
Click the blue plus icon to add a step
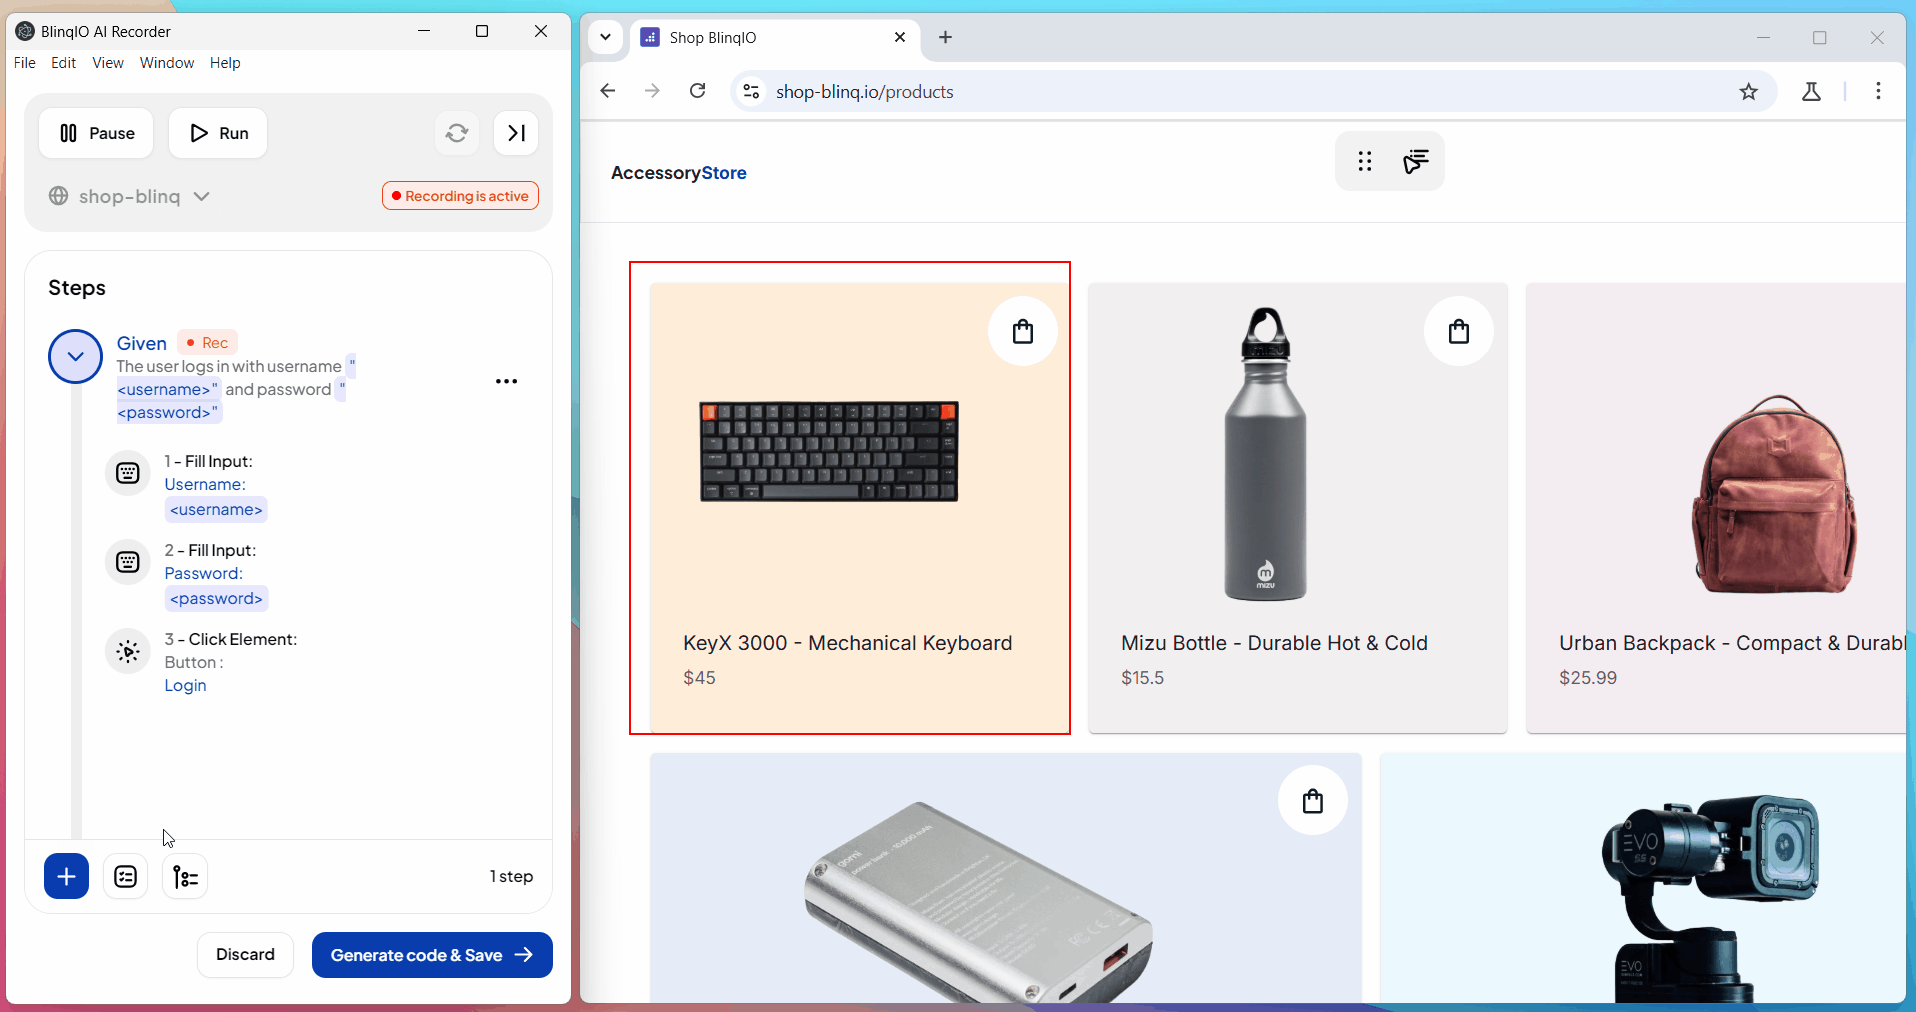click(65, 876)
